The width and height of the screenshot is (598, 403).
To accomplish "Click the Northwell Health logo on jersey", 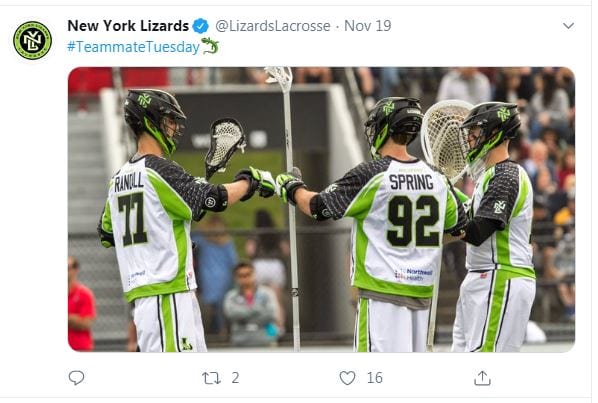I will (x=413, y=275).
